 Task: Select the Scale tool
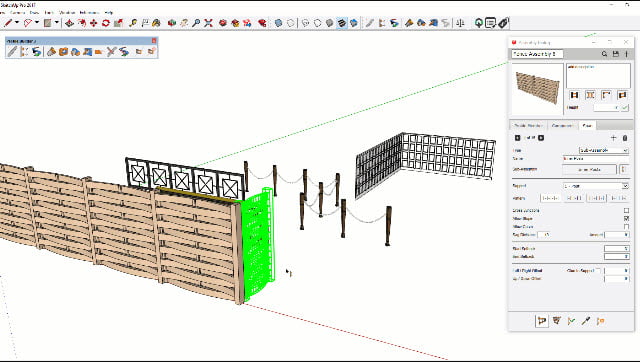[118, 23]
